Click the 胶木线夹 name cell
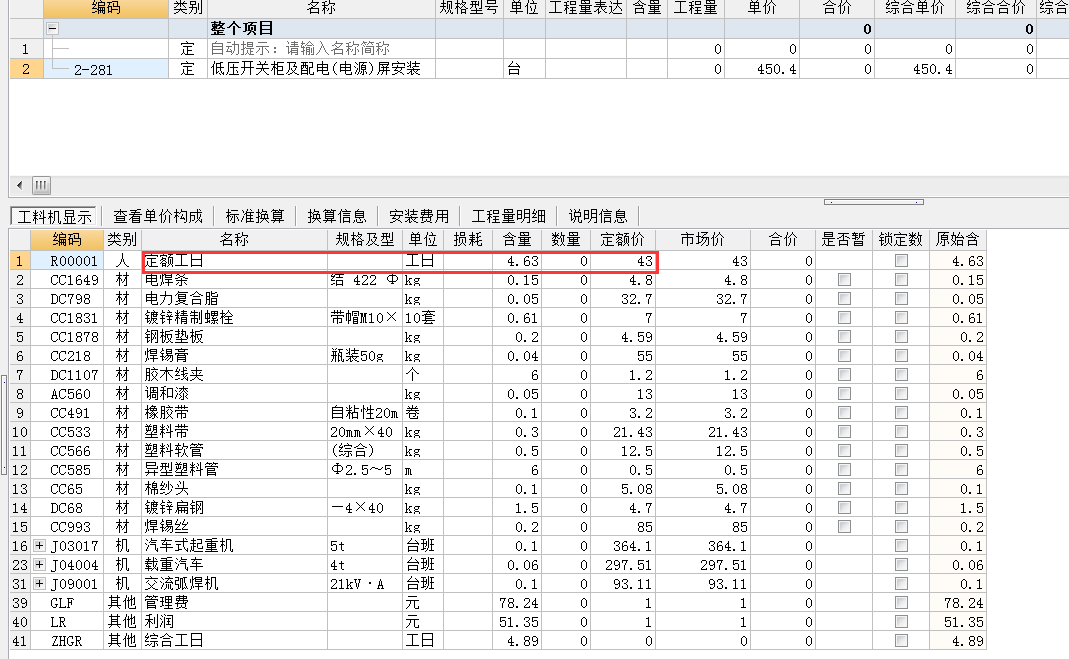 tap(235, 375)
